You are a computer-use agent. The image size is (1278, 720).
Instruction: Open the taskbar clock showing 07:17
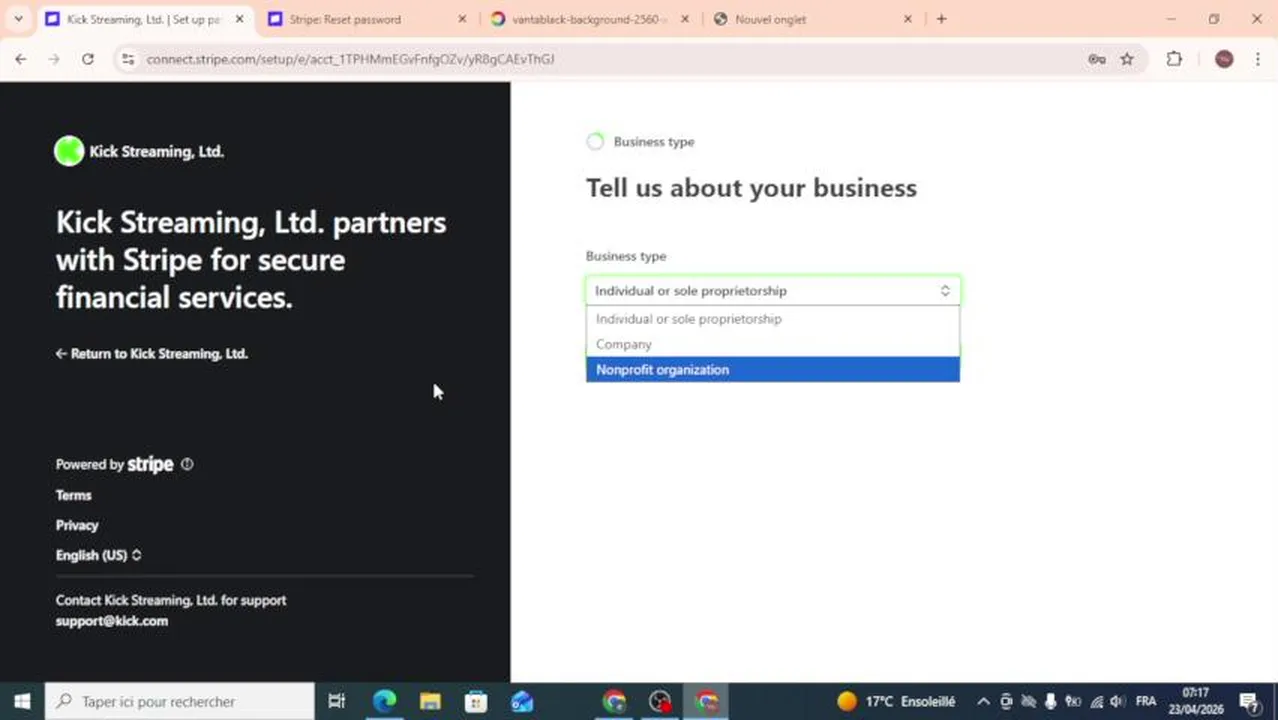[x=1195, y=701]
